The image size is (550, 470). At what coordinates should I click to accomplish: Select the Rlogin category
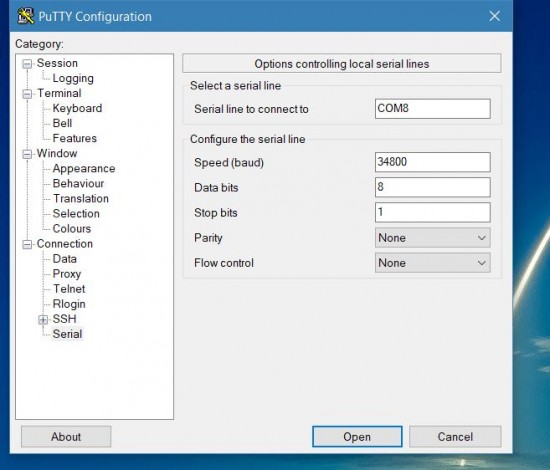click(x=69, y=304)
